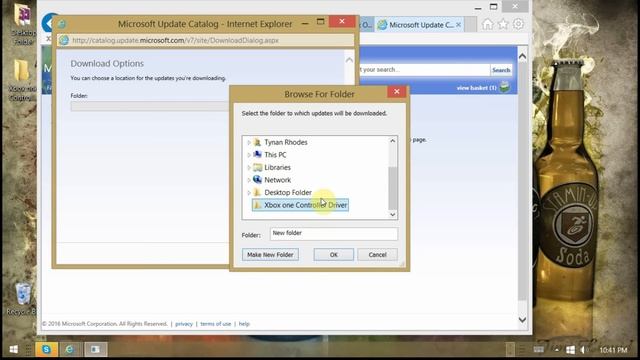Click the third taskbar application icon

96,349
